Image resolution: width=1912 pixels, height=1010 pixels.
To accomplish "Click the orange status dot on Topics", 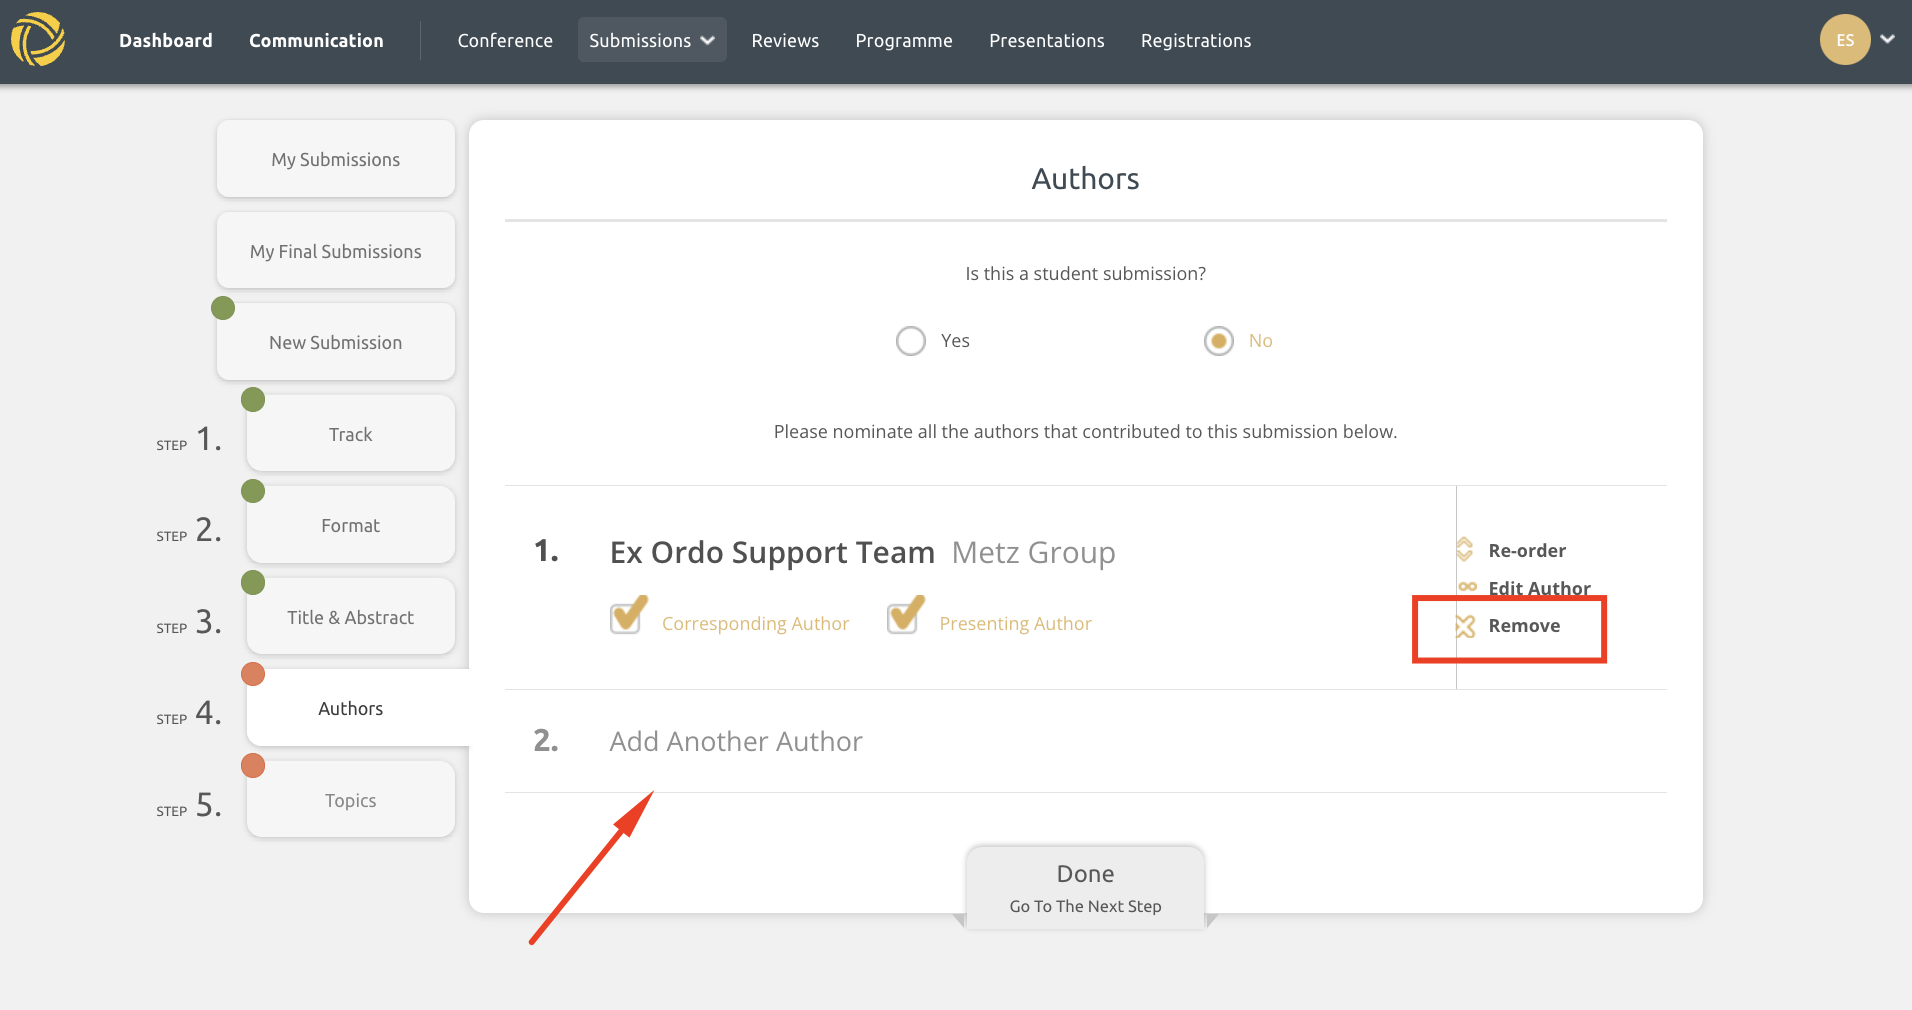I will click(253, 766).
